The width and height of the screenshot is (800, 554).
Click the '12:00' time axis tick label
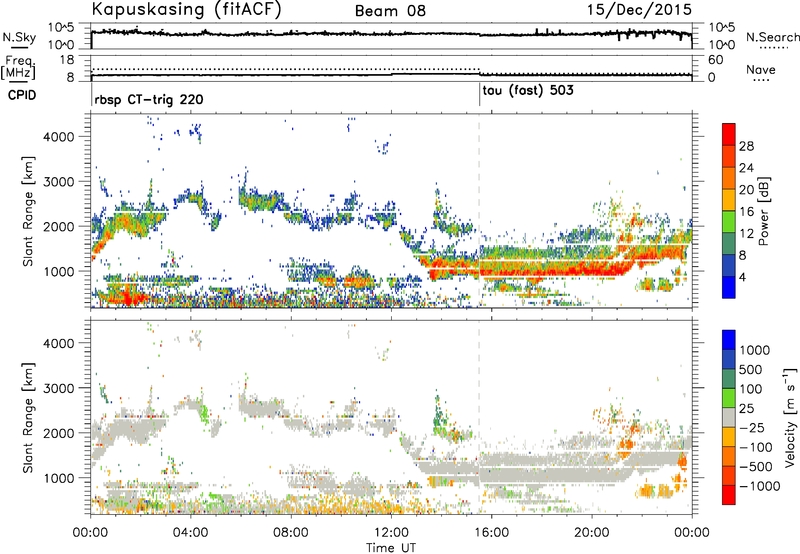pos(391,533)
